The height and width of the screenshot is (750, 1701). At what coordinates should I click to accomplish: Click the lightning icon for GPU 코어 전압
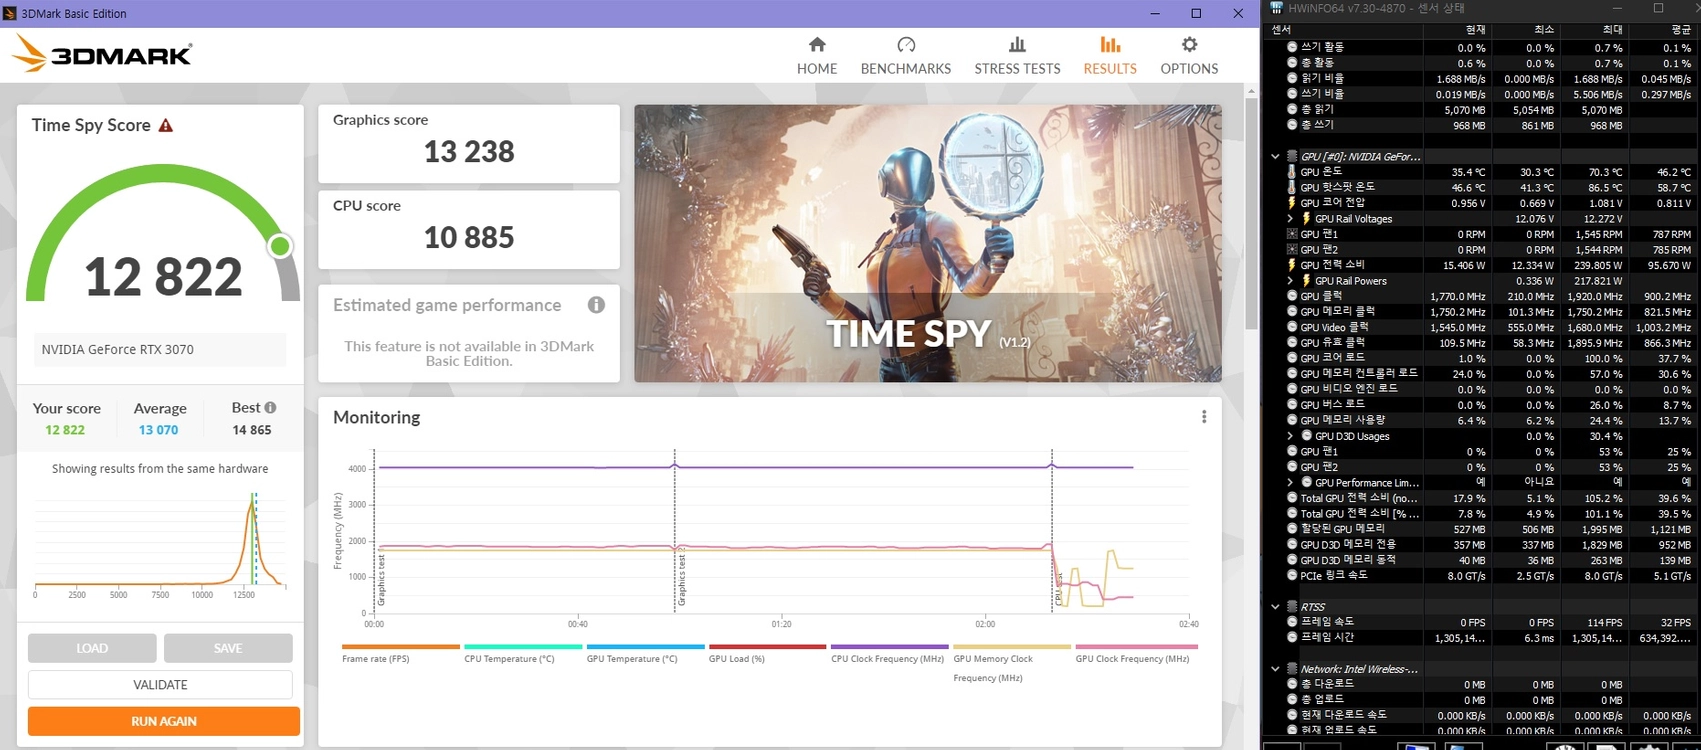1292,203
